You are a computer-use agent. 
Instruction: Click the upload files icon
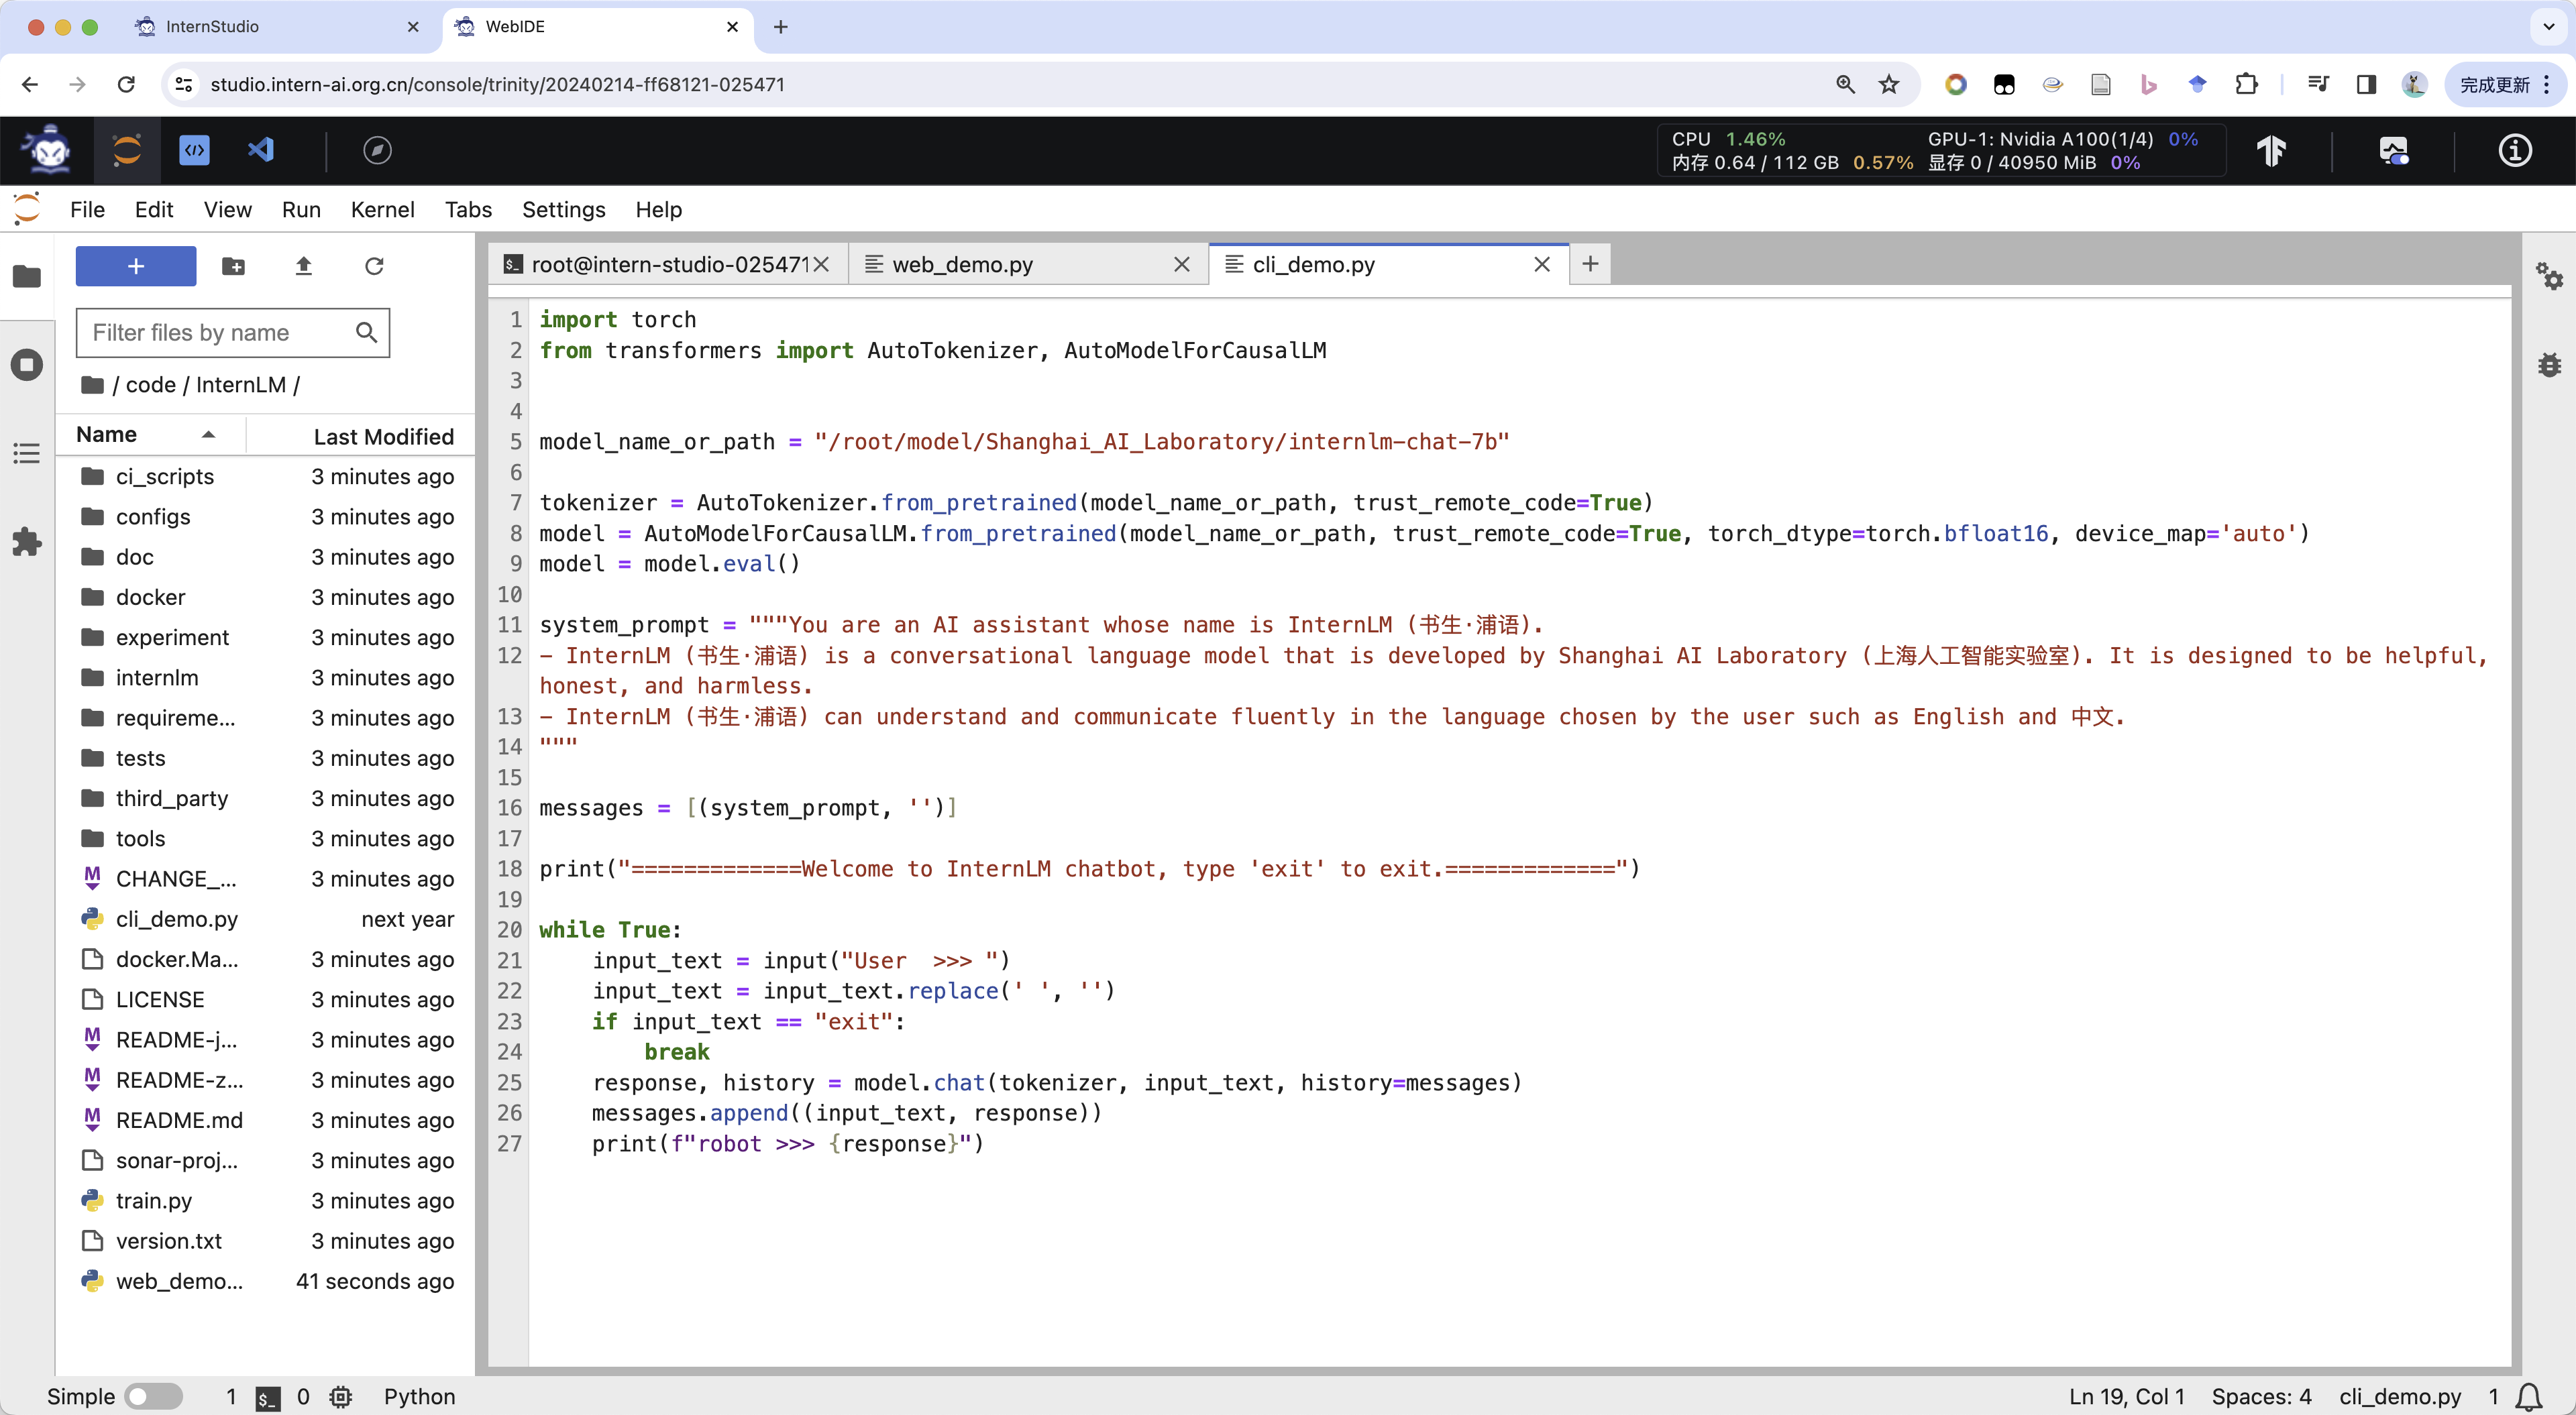click(x=304, y=266)
